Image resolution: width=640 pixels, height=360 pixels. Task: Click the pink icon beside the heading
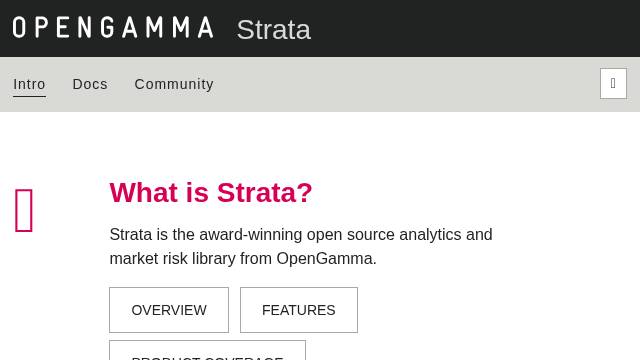click(24, 211)
